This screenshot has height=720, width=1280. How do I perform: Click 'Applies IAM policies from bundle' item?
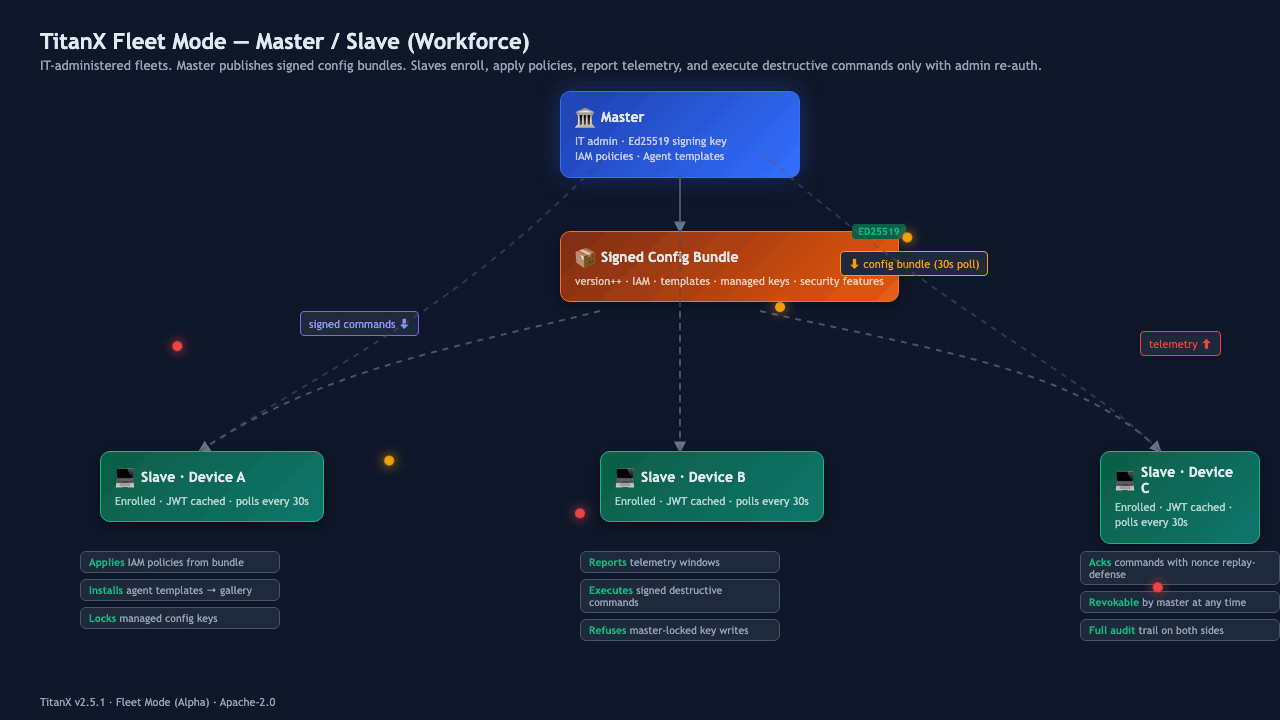(180, 562)
